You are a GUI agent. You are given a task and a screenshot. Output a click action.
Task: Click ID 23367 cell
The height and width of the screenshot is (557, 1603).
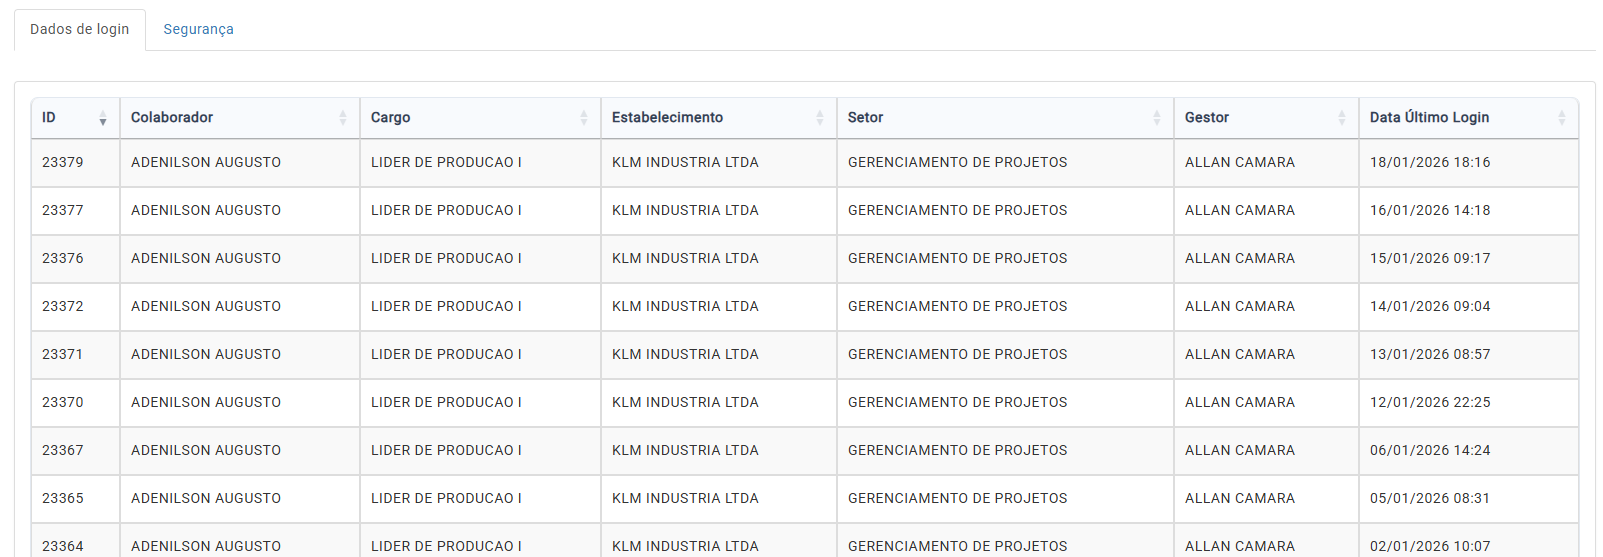(x=63, y=450)
